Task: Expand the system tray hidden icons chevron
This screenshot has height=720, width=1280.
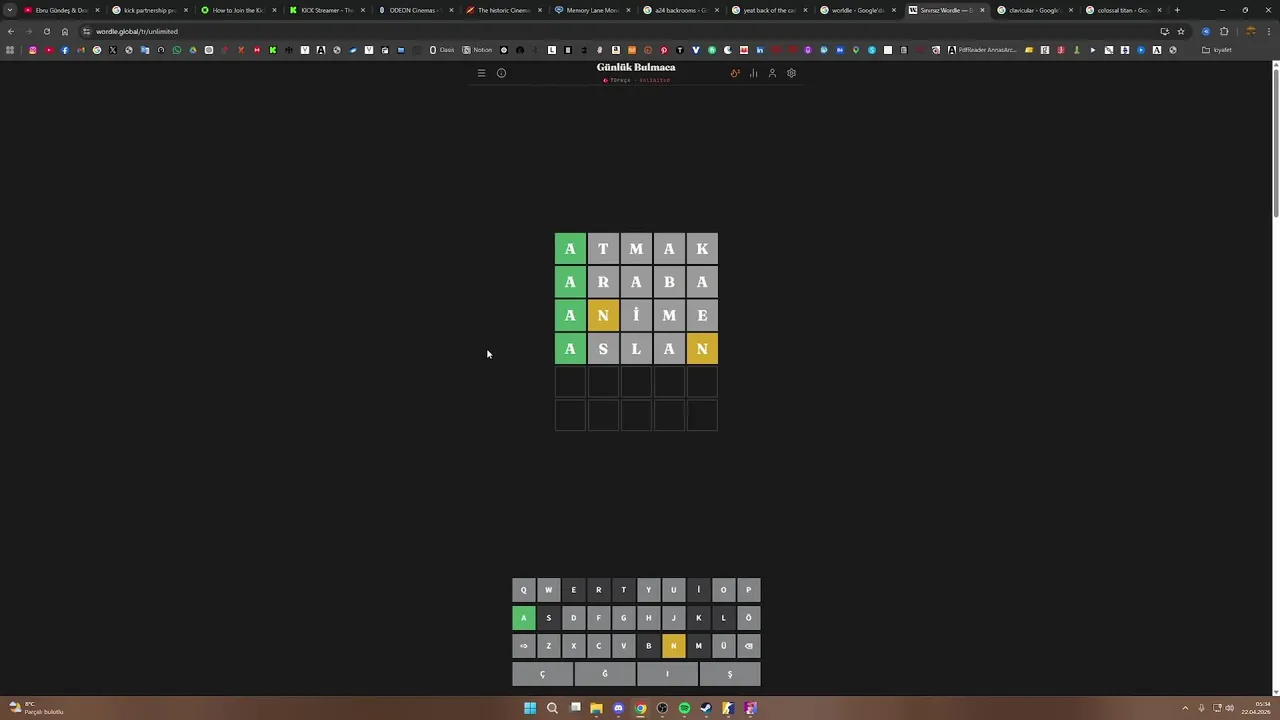Action: tap(1185, 709)
